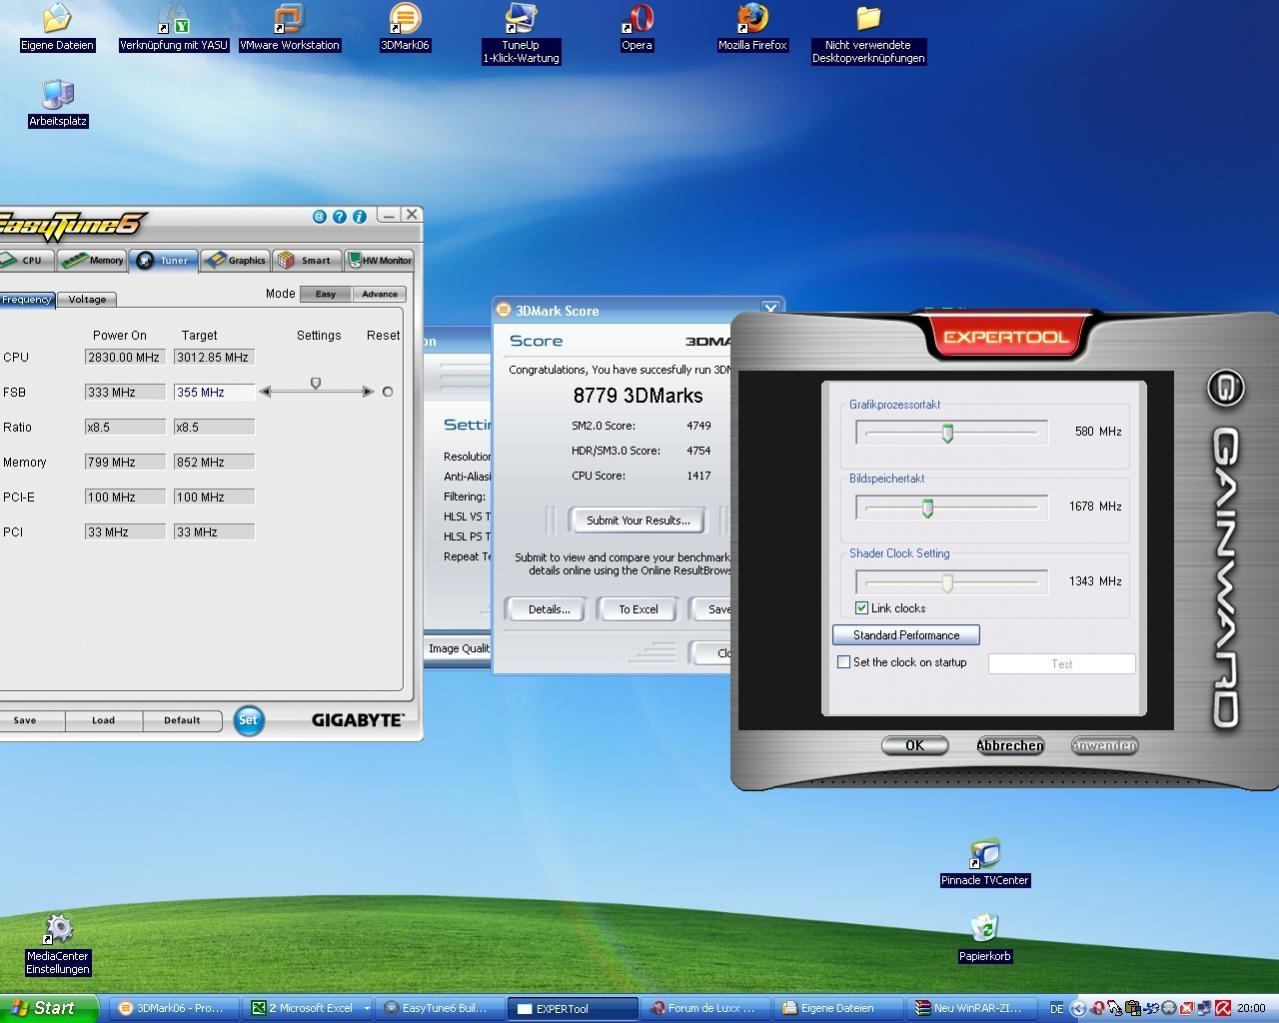Click the red Avira tray icon
Viewport: 1279px width, 1023px height.
[x=1222, y=1008]
